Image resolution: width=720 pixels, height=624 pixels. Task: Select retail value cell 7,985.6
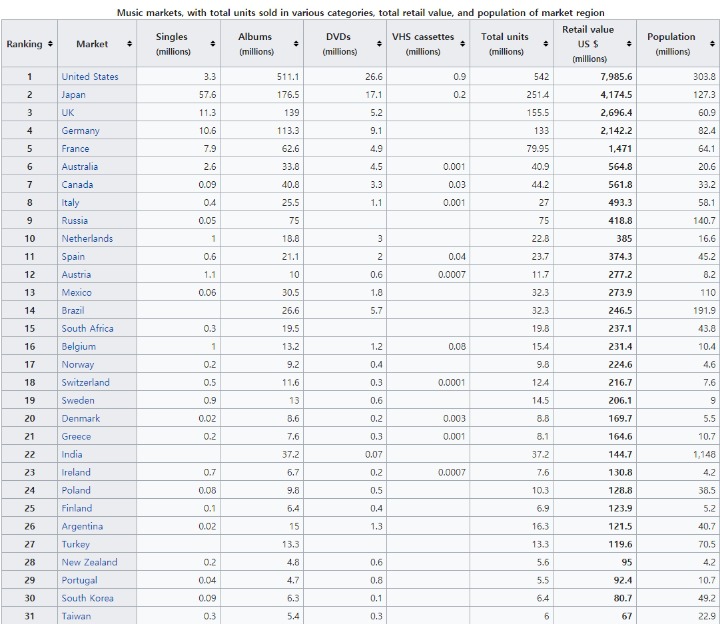[x=595, y=77]
